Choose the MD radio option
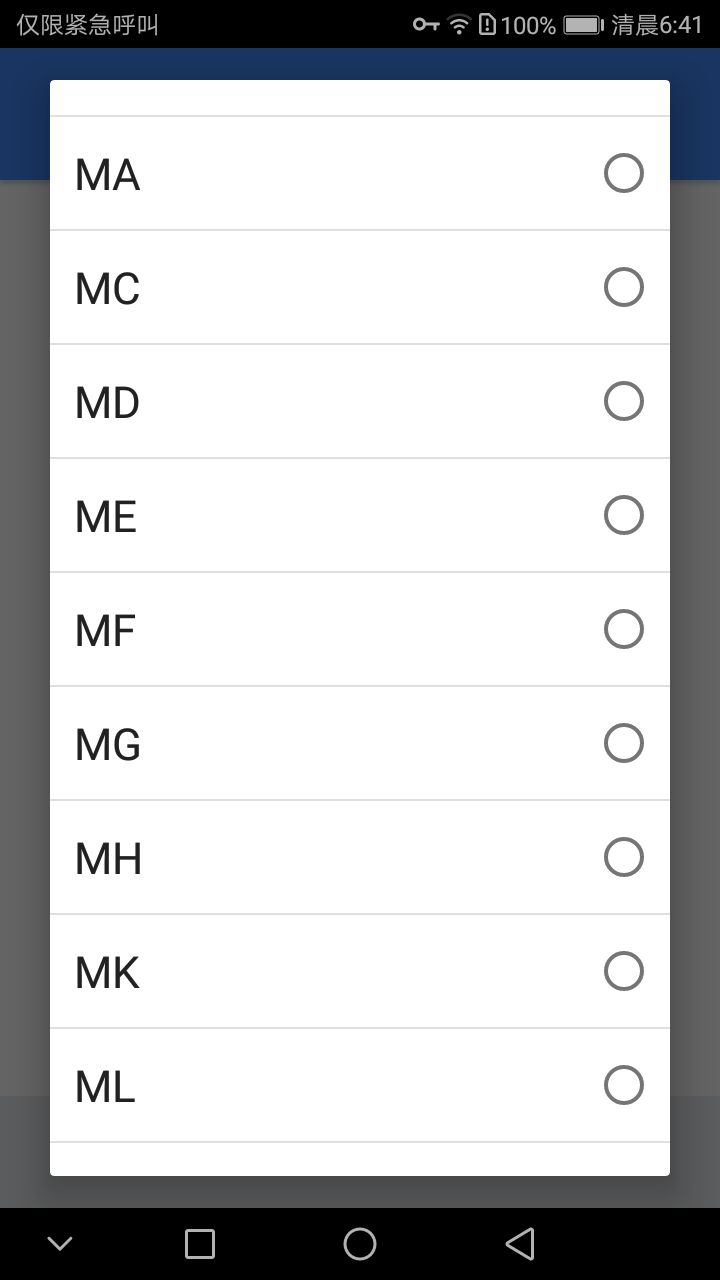720x1280 pixels. click(x=624, y=401)
